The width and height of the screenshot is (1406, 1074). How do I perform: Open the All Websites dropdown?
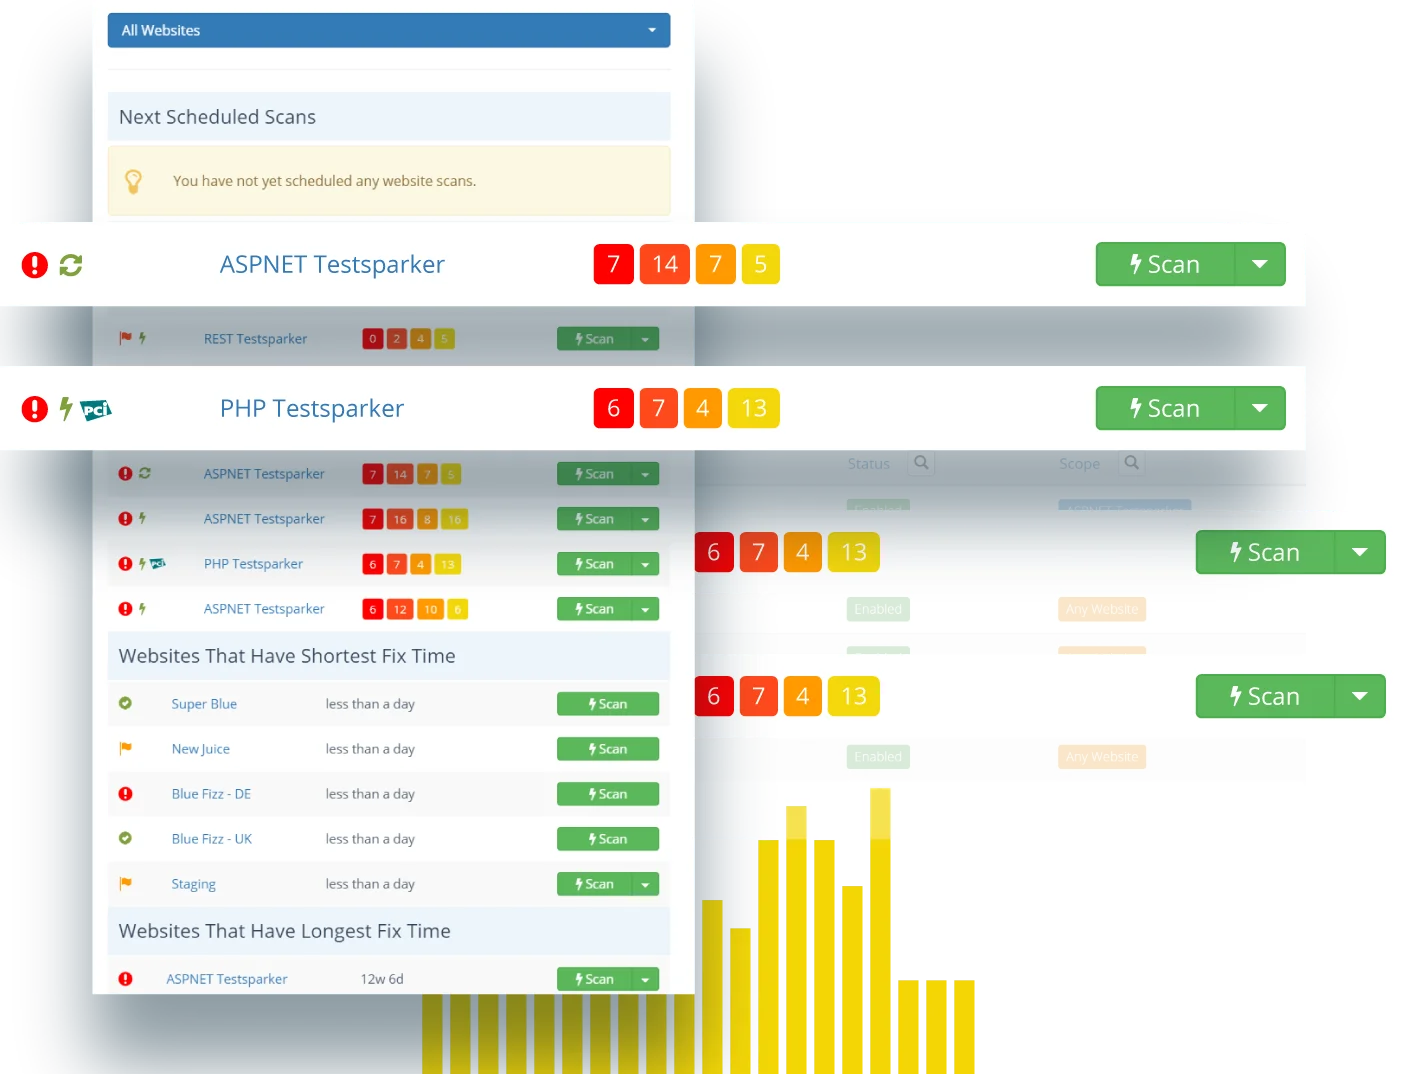click(388, 30)
